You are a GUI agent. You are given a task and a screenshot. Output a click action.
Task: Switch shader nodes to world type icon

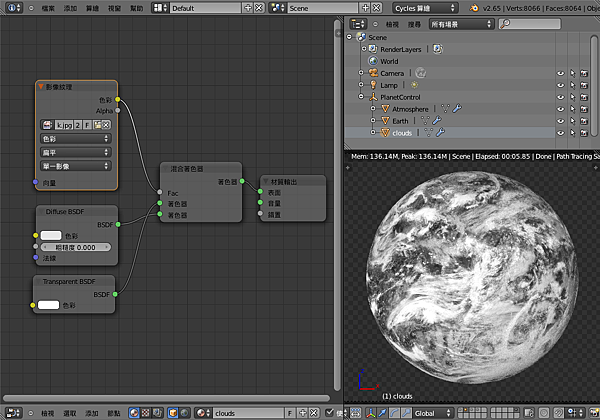[x=184, y=413]
